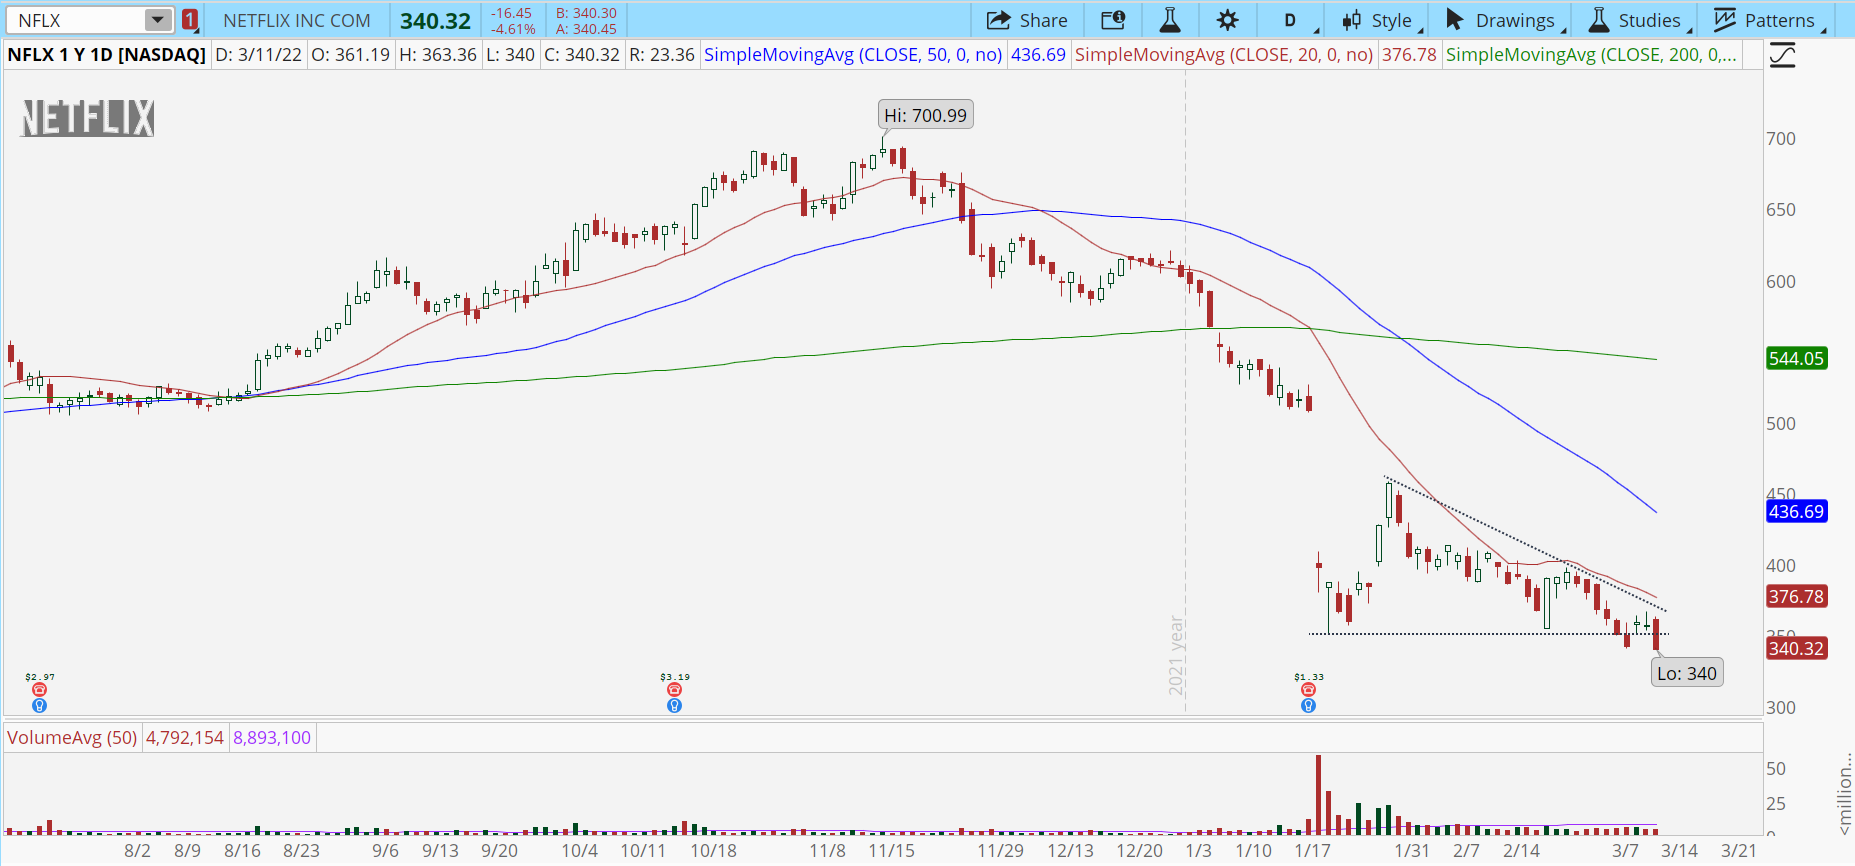This screenshot has height=866, width=1855.
Task: Click the blue 436.69 price axis label
Action: tap(1796, 511)
